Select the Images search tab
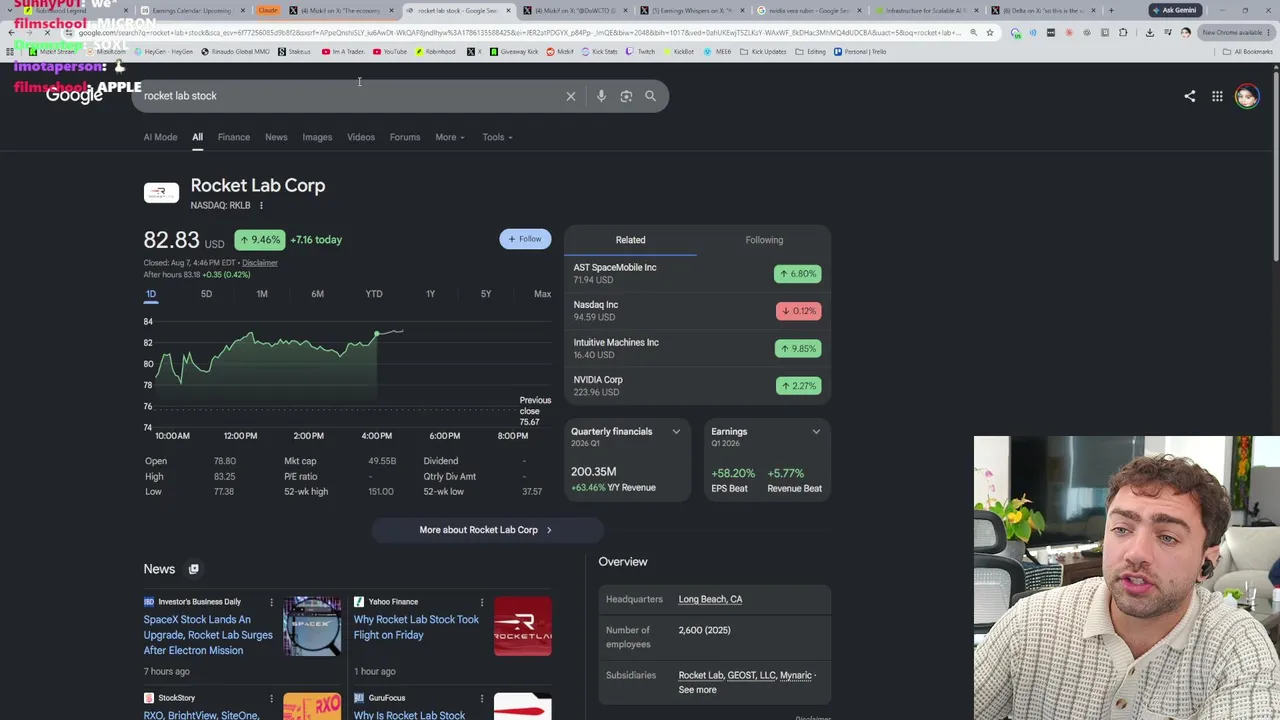The height and width of the screenshot is (720, 1280). coord(317,137)
